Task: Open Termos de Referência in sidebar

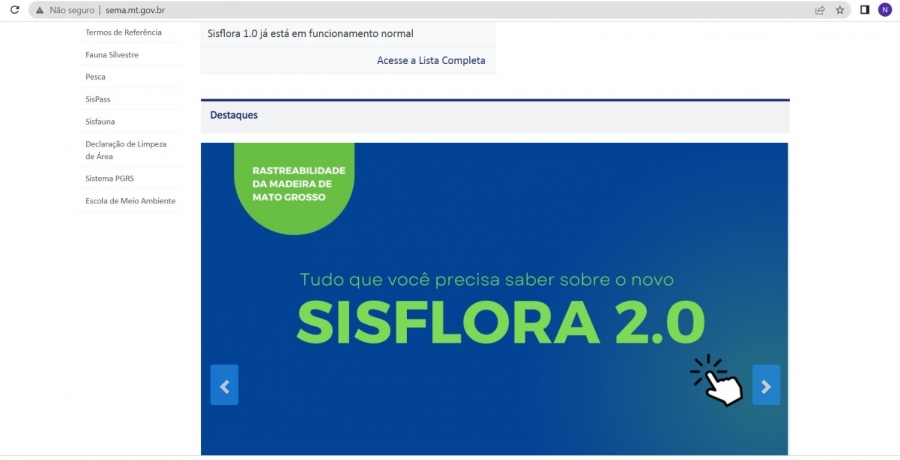Action: [x=123, y=32]
